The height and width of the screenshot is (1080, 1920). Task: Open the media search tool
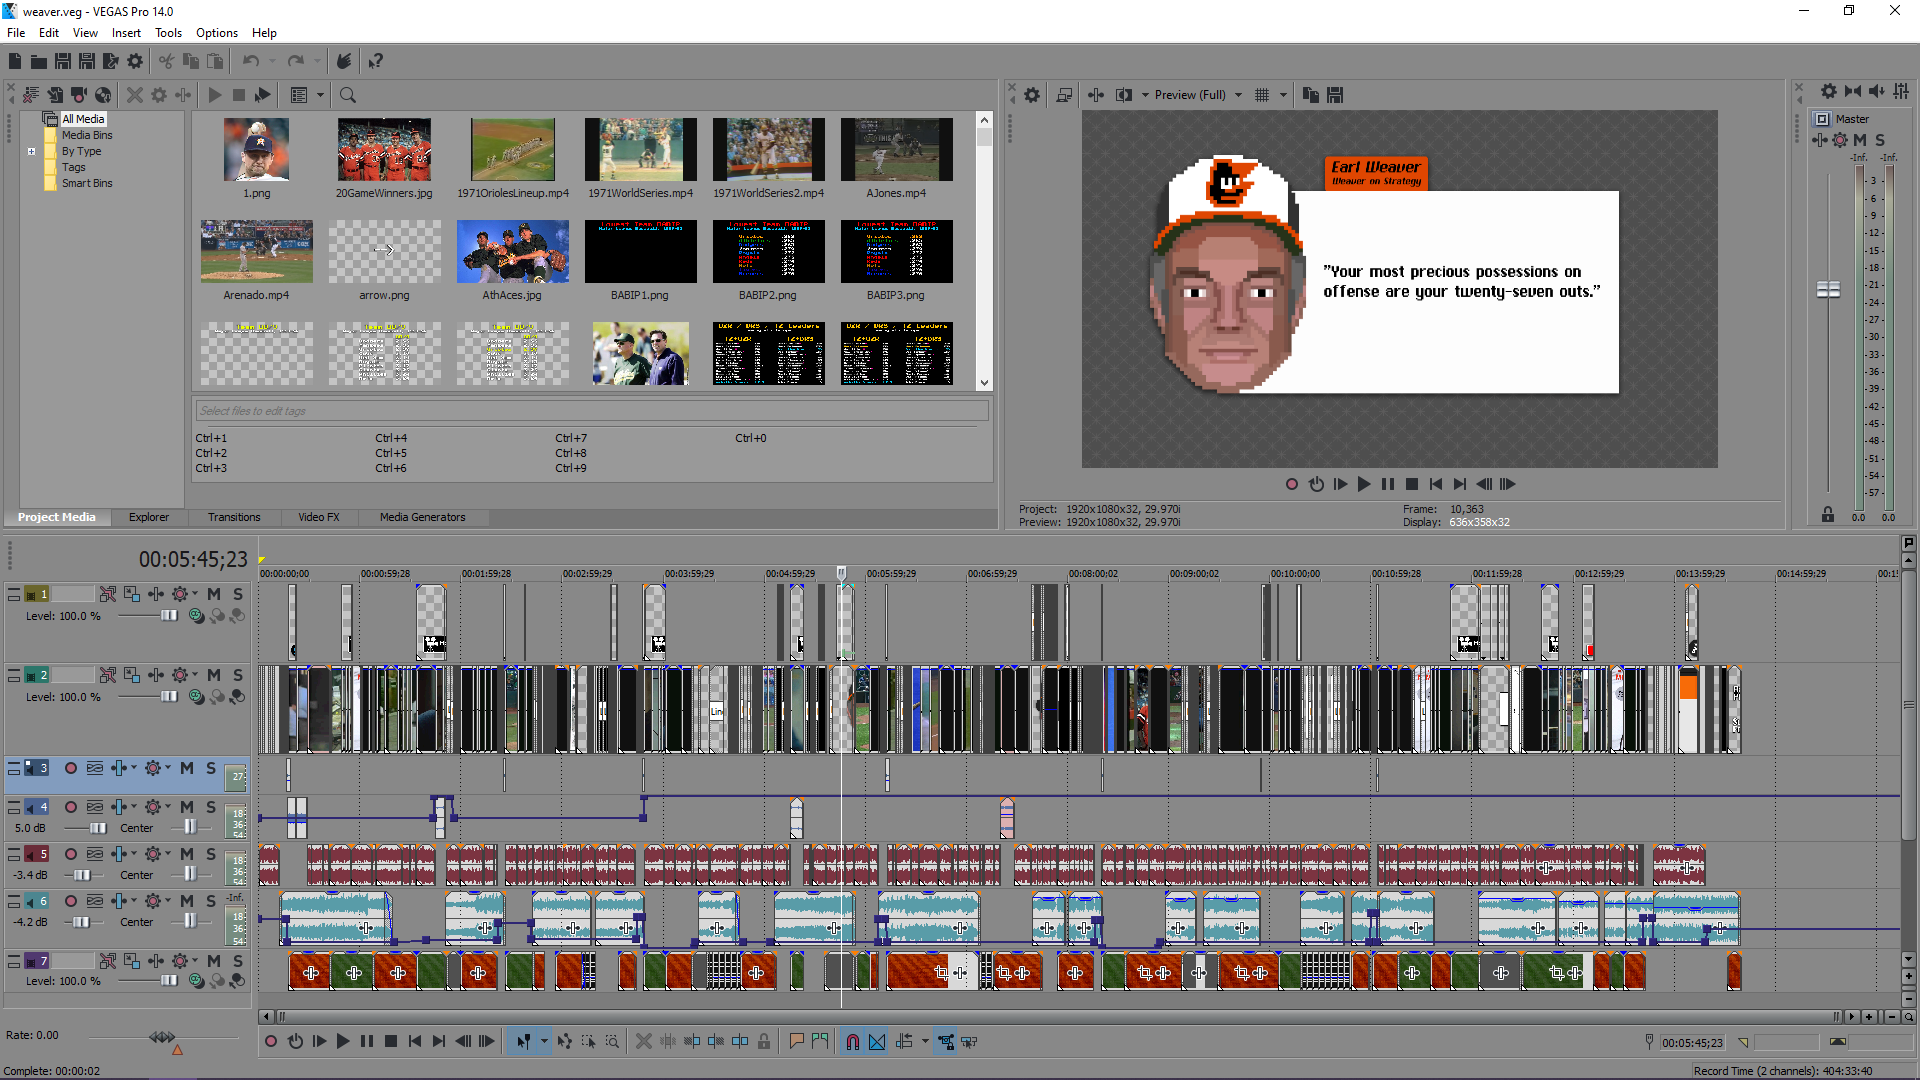348,95
